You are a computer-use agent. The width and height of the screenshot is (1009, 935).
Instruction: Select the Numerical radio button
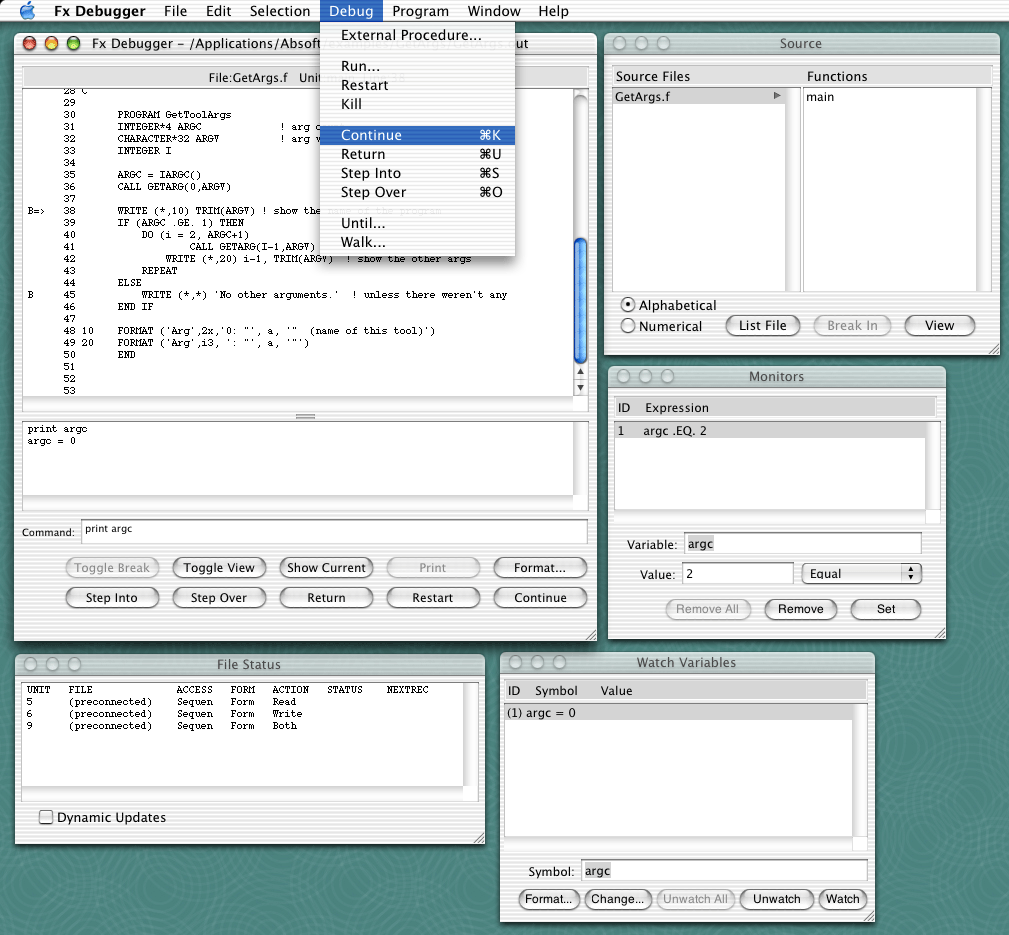click(x=628, y=326)
